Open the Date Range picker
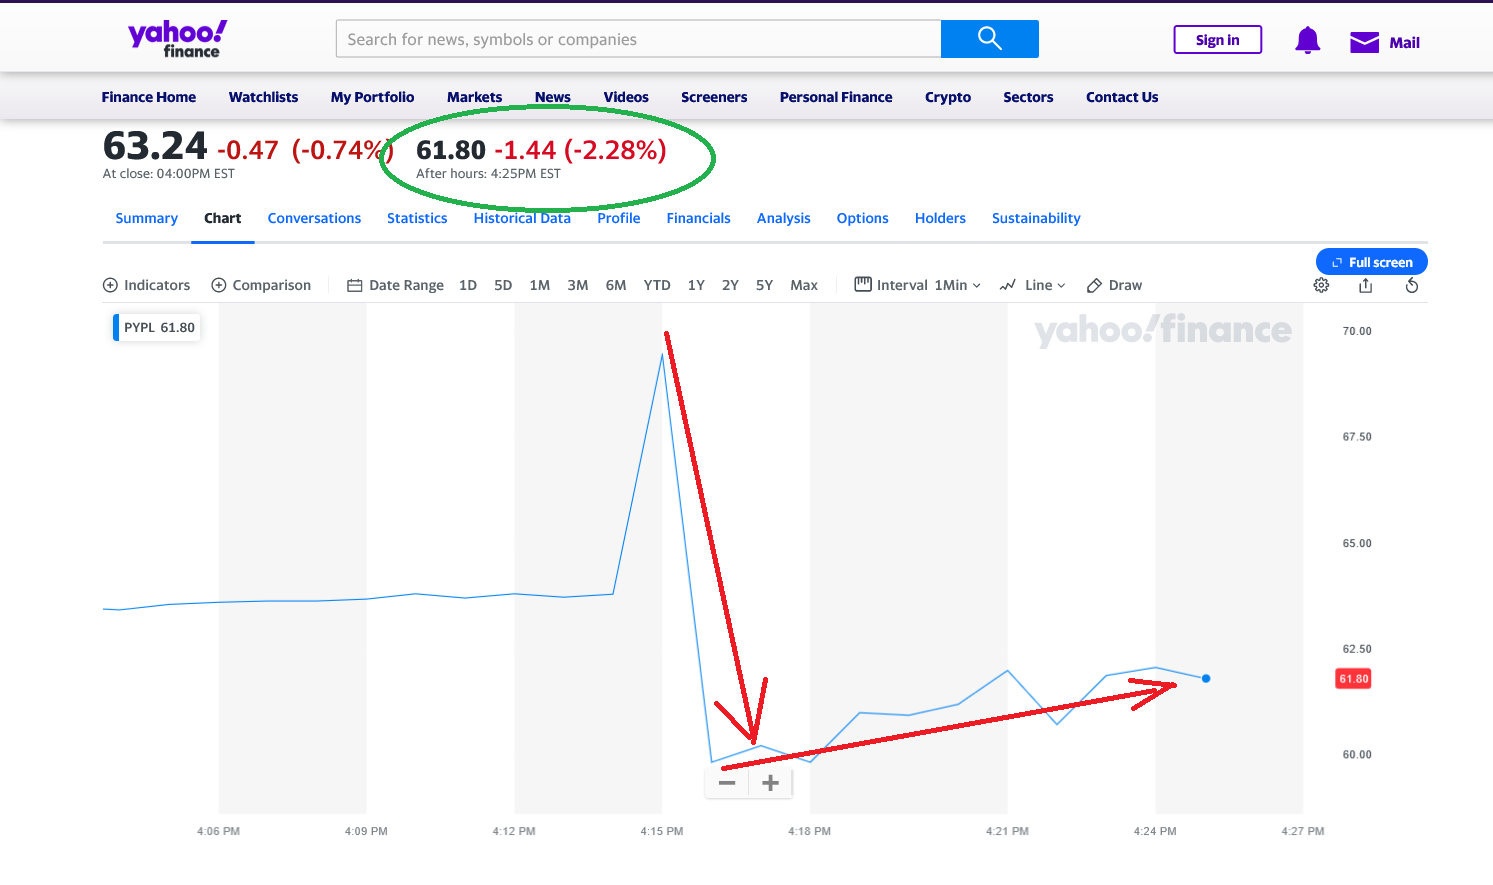This screenshot has width=1493, height=885. click(395, 285)
